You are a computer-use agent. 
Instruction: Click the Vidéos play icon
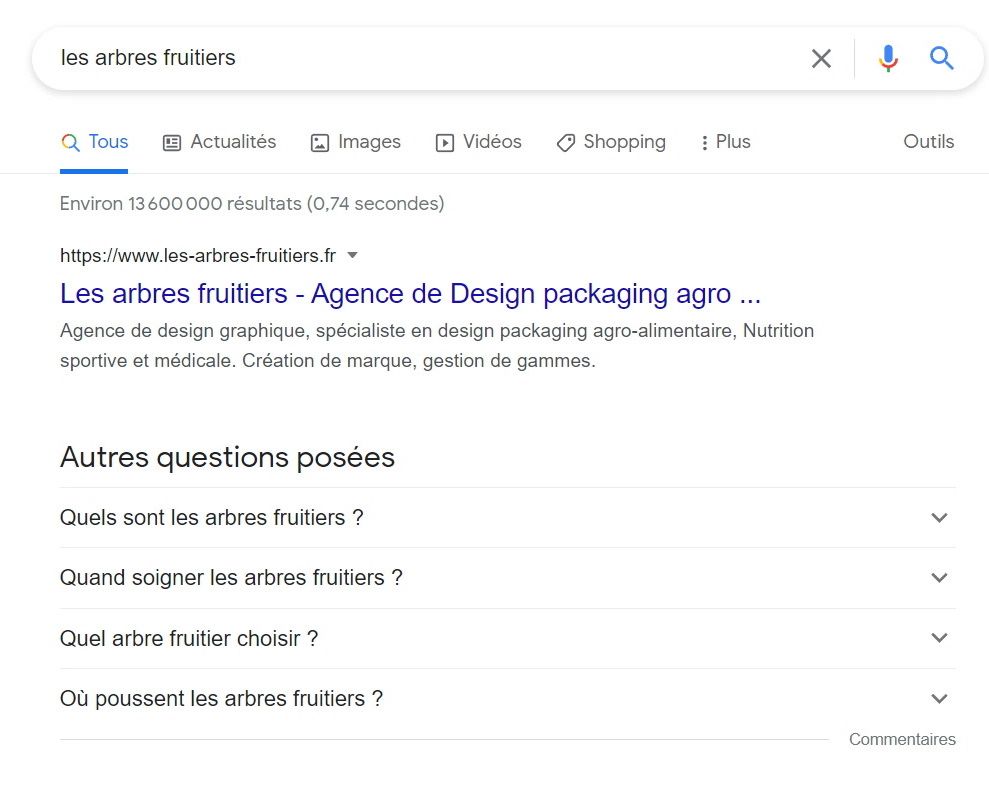[444, 142]
